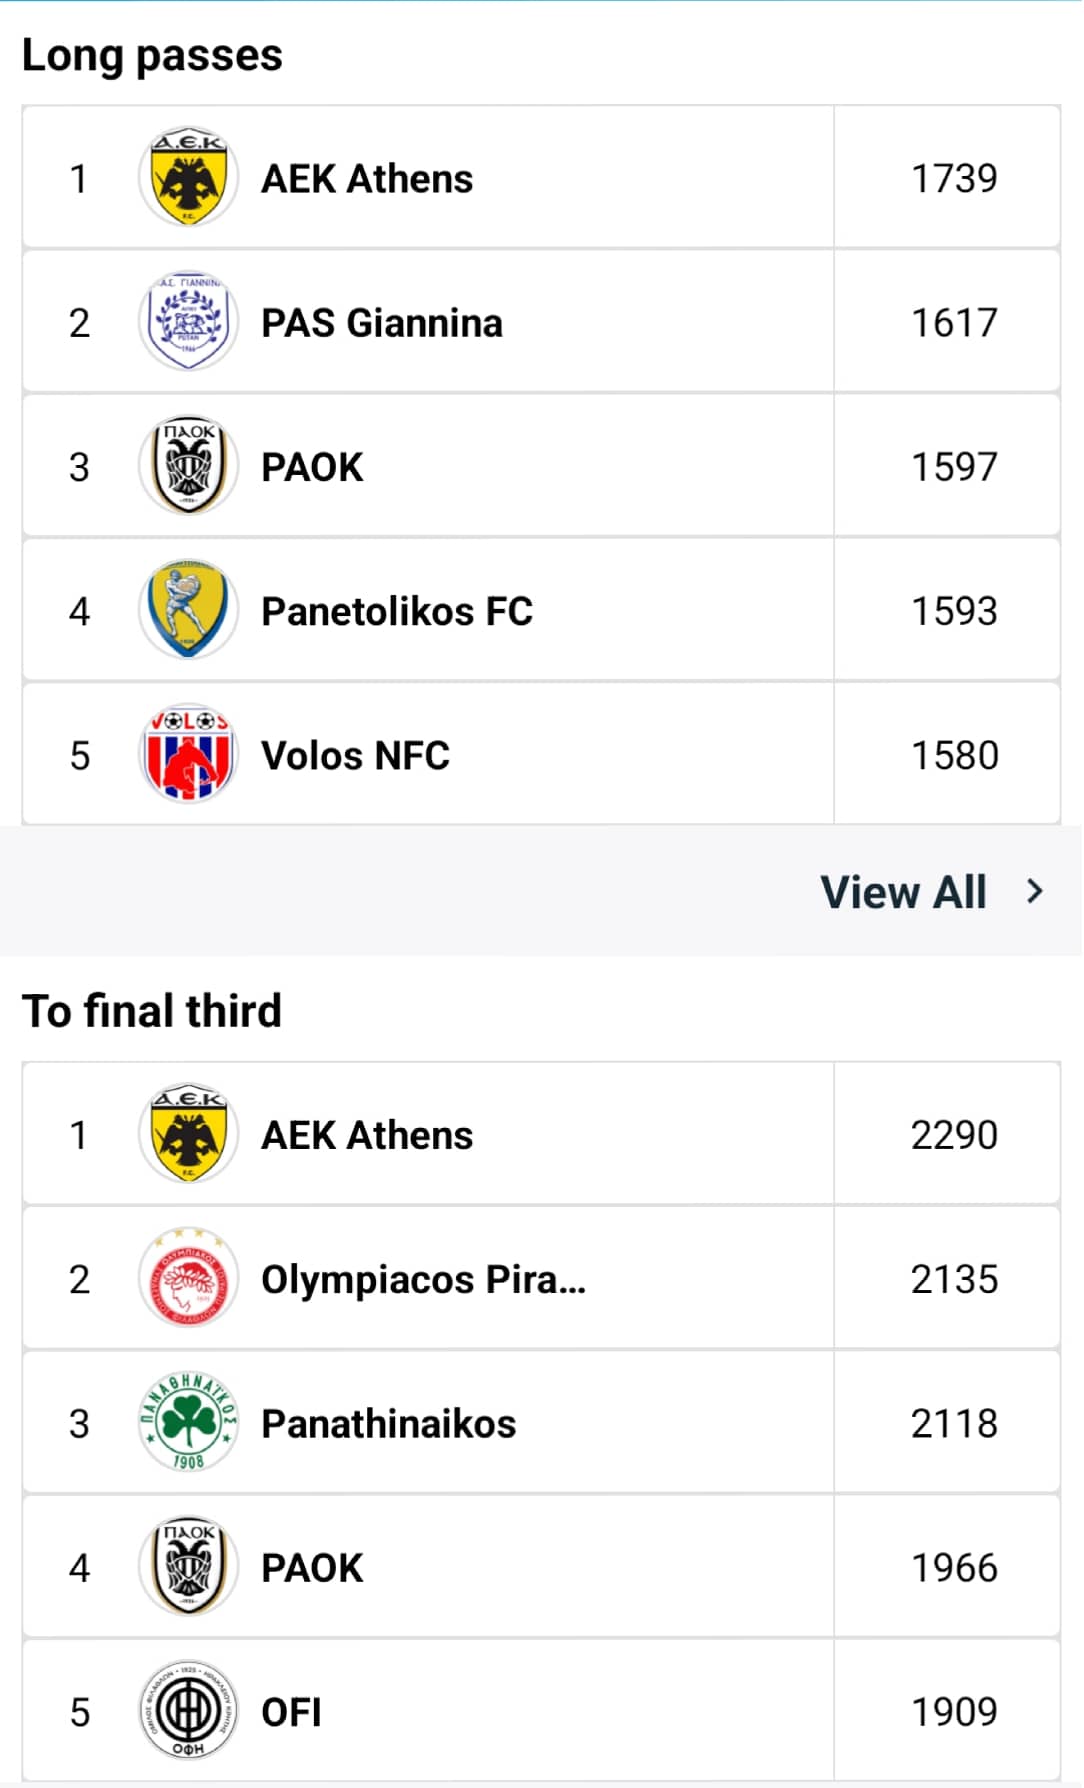
Task: Tap AEK Athens crest in To final third
Action: coord(188,1135)
